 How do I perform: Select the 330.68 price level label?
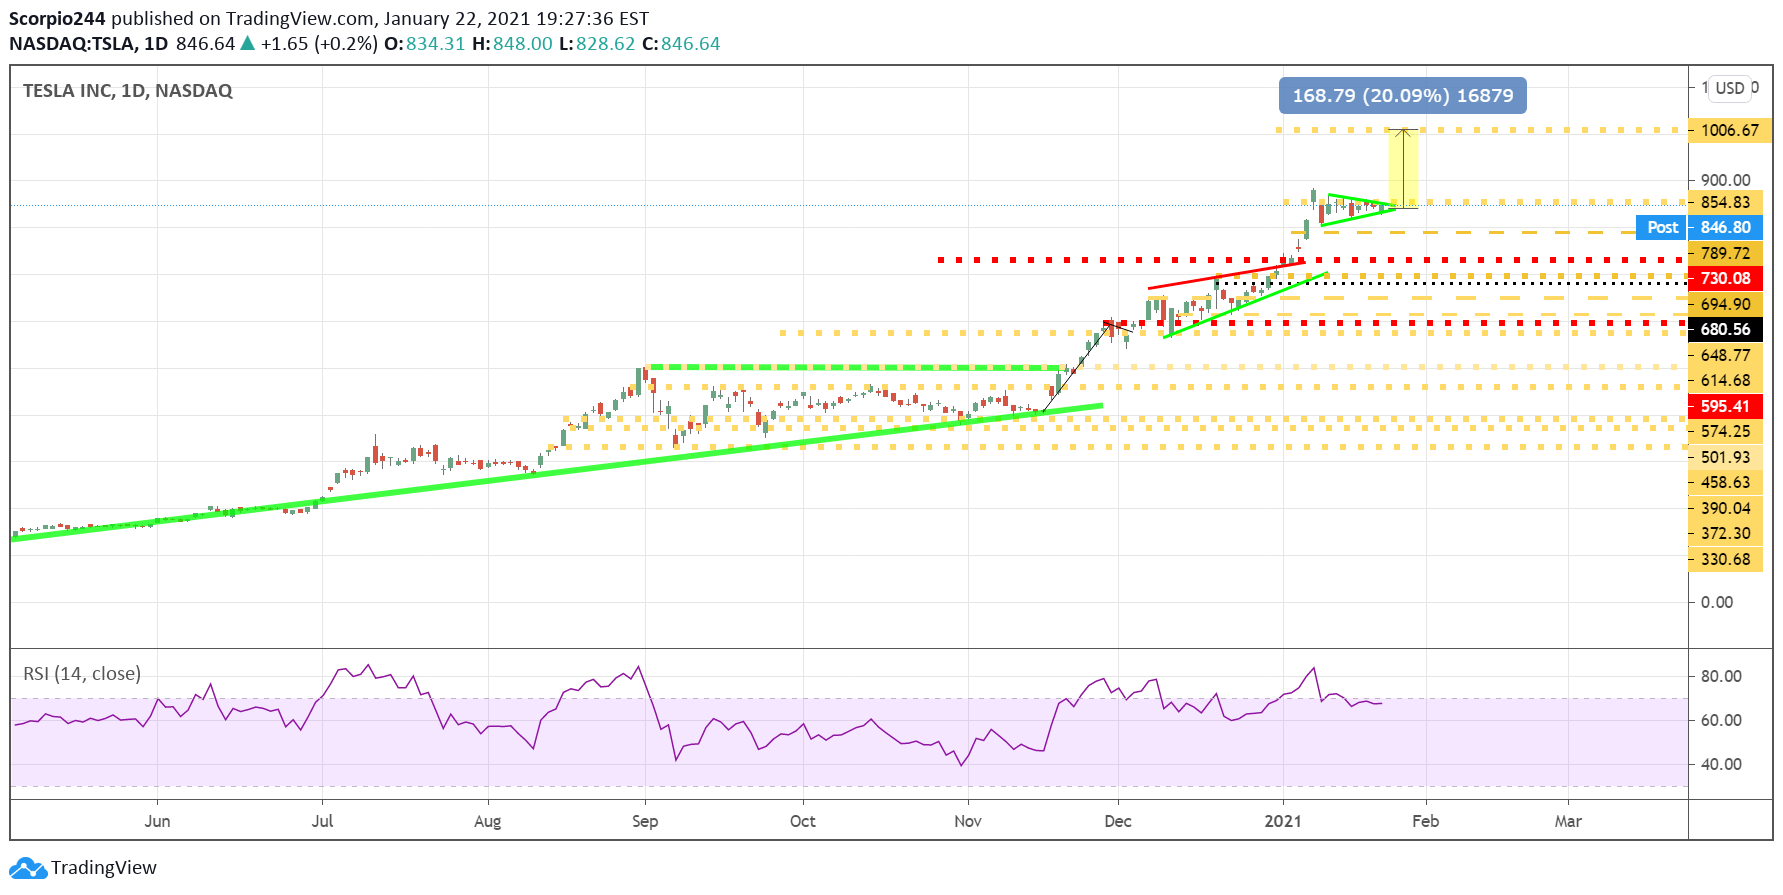[1726, 559]
